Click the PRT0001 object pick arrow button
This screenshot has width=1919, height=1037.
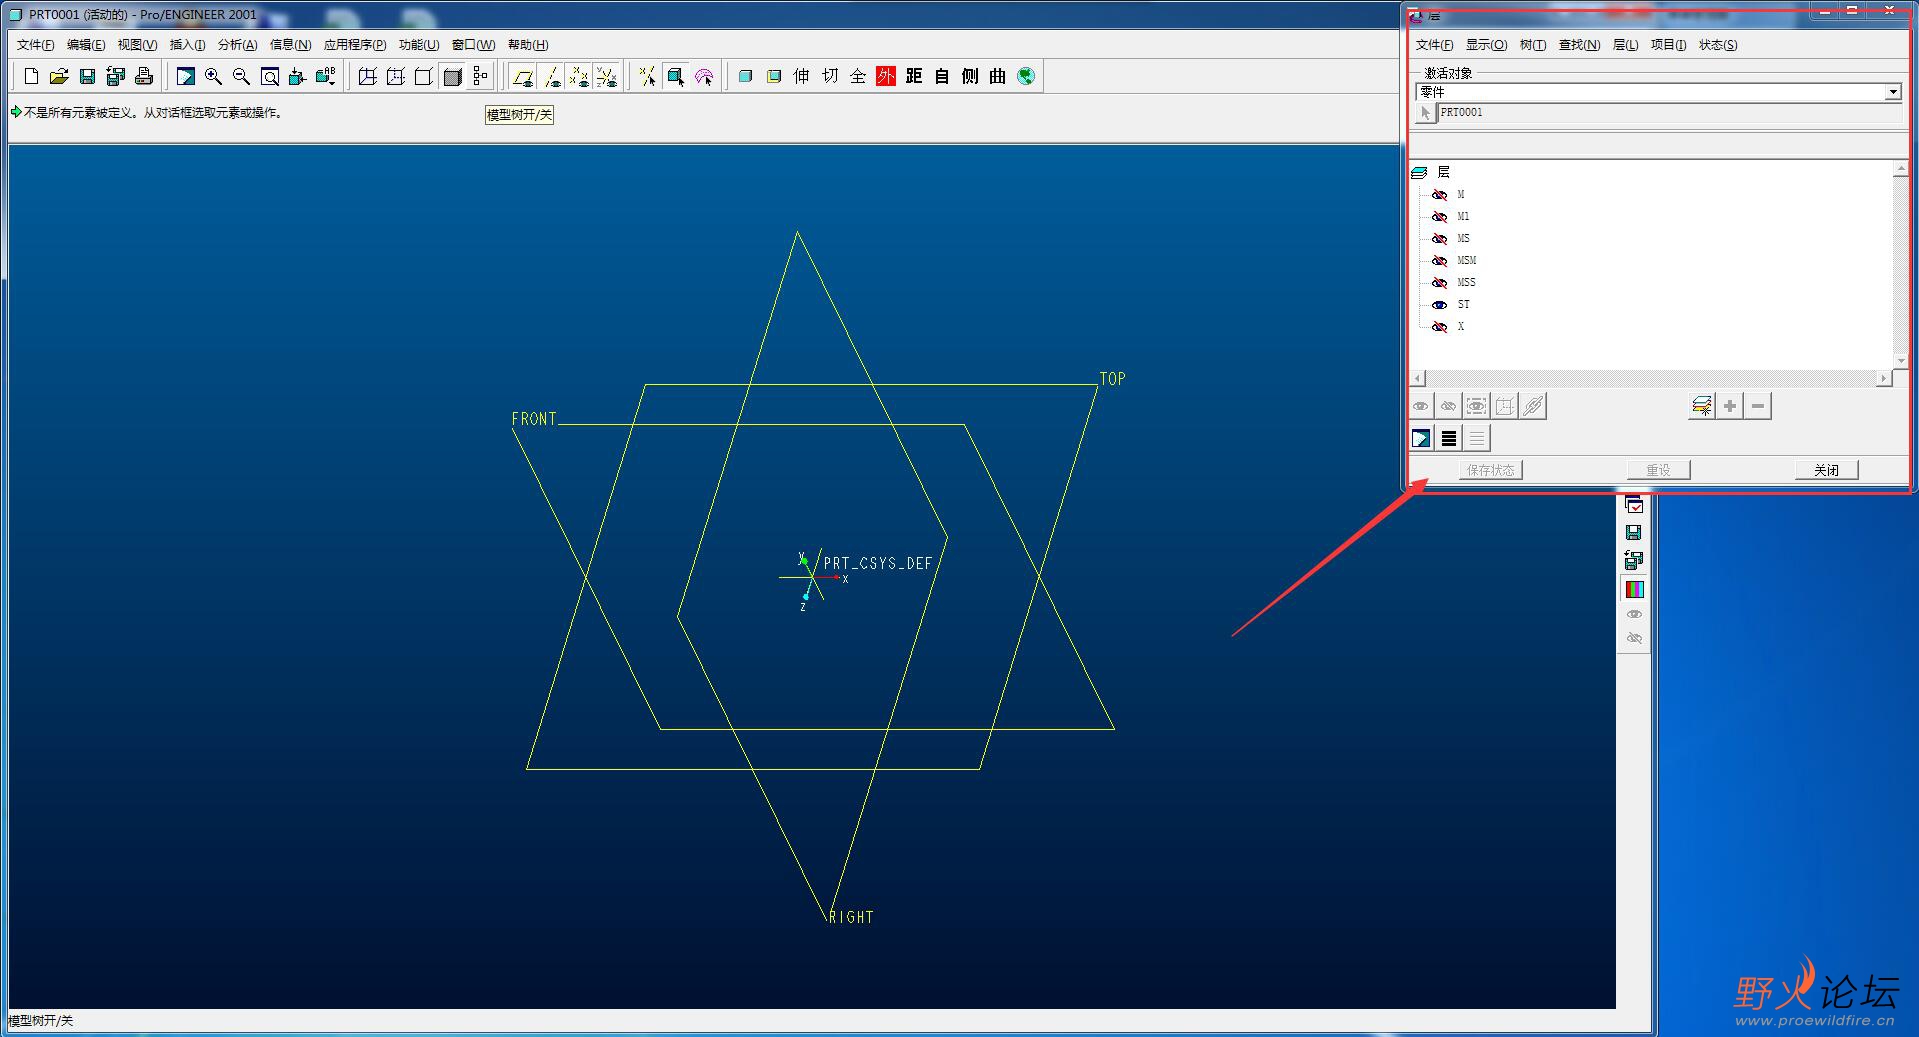coord(1426,113)
